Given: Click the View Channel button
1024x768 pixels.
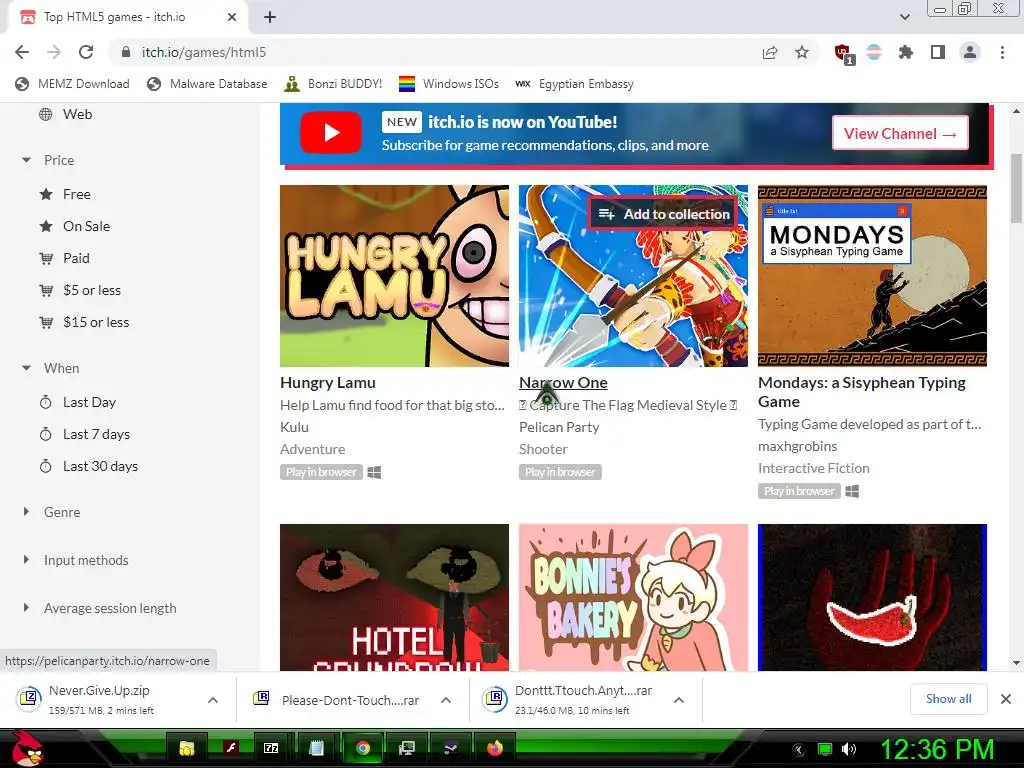Looking at the screenshot, I should tap(900, 133).
